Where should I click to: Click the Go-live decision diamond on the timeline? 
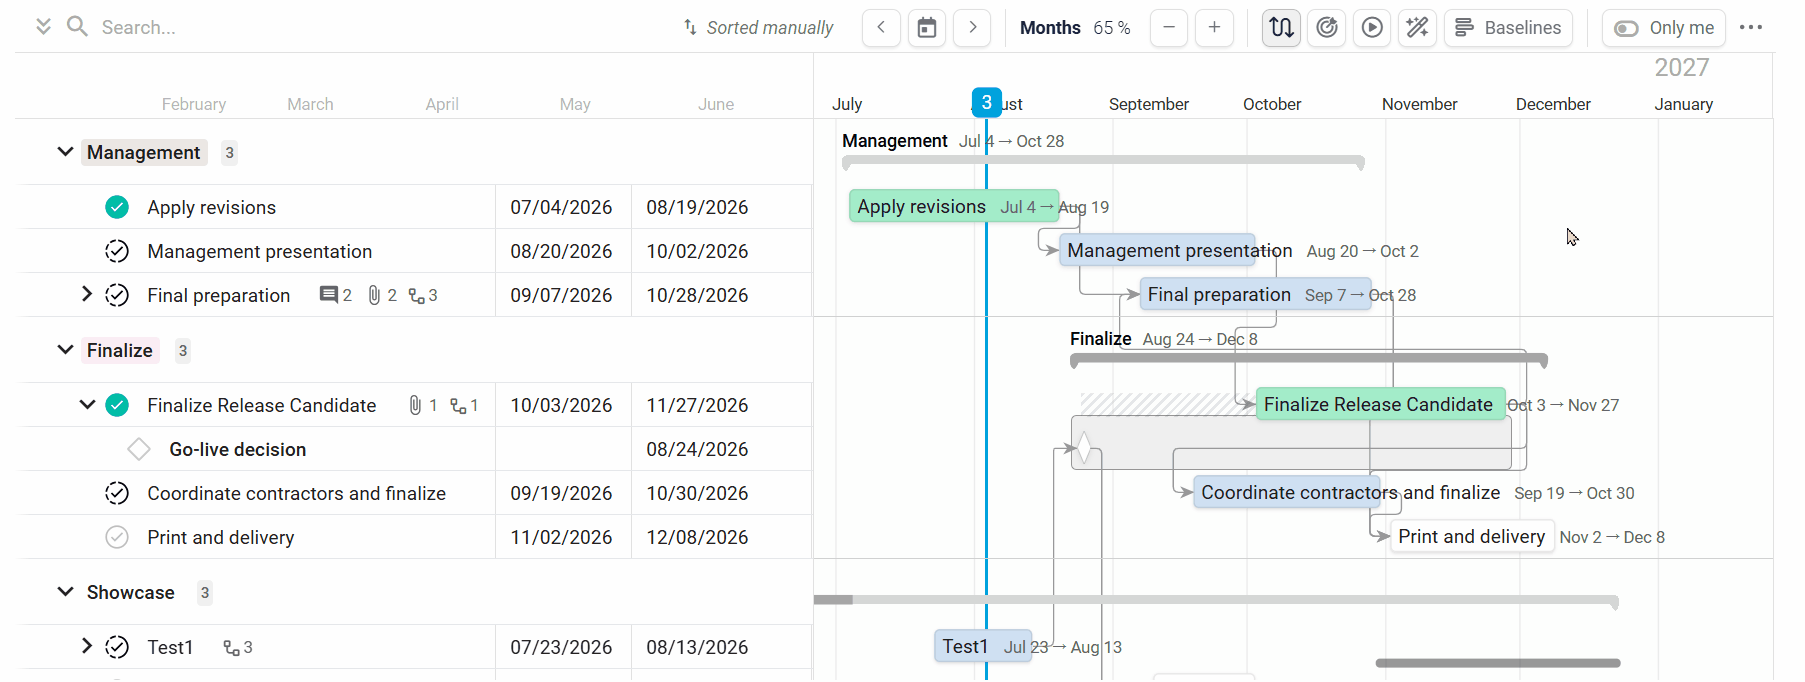1084,448
